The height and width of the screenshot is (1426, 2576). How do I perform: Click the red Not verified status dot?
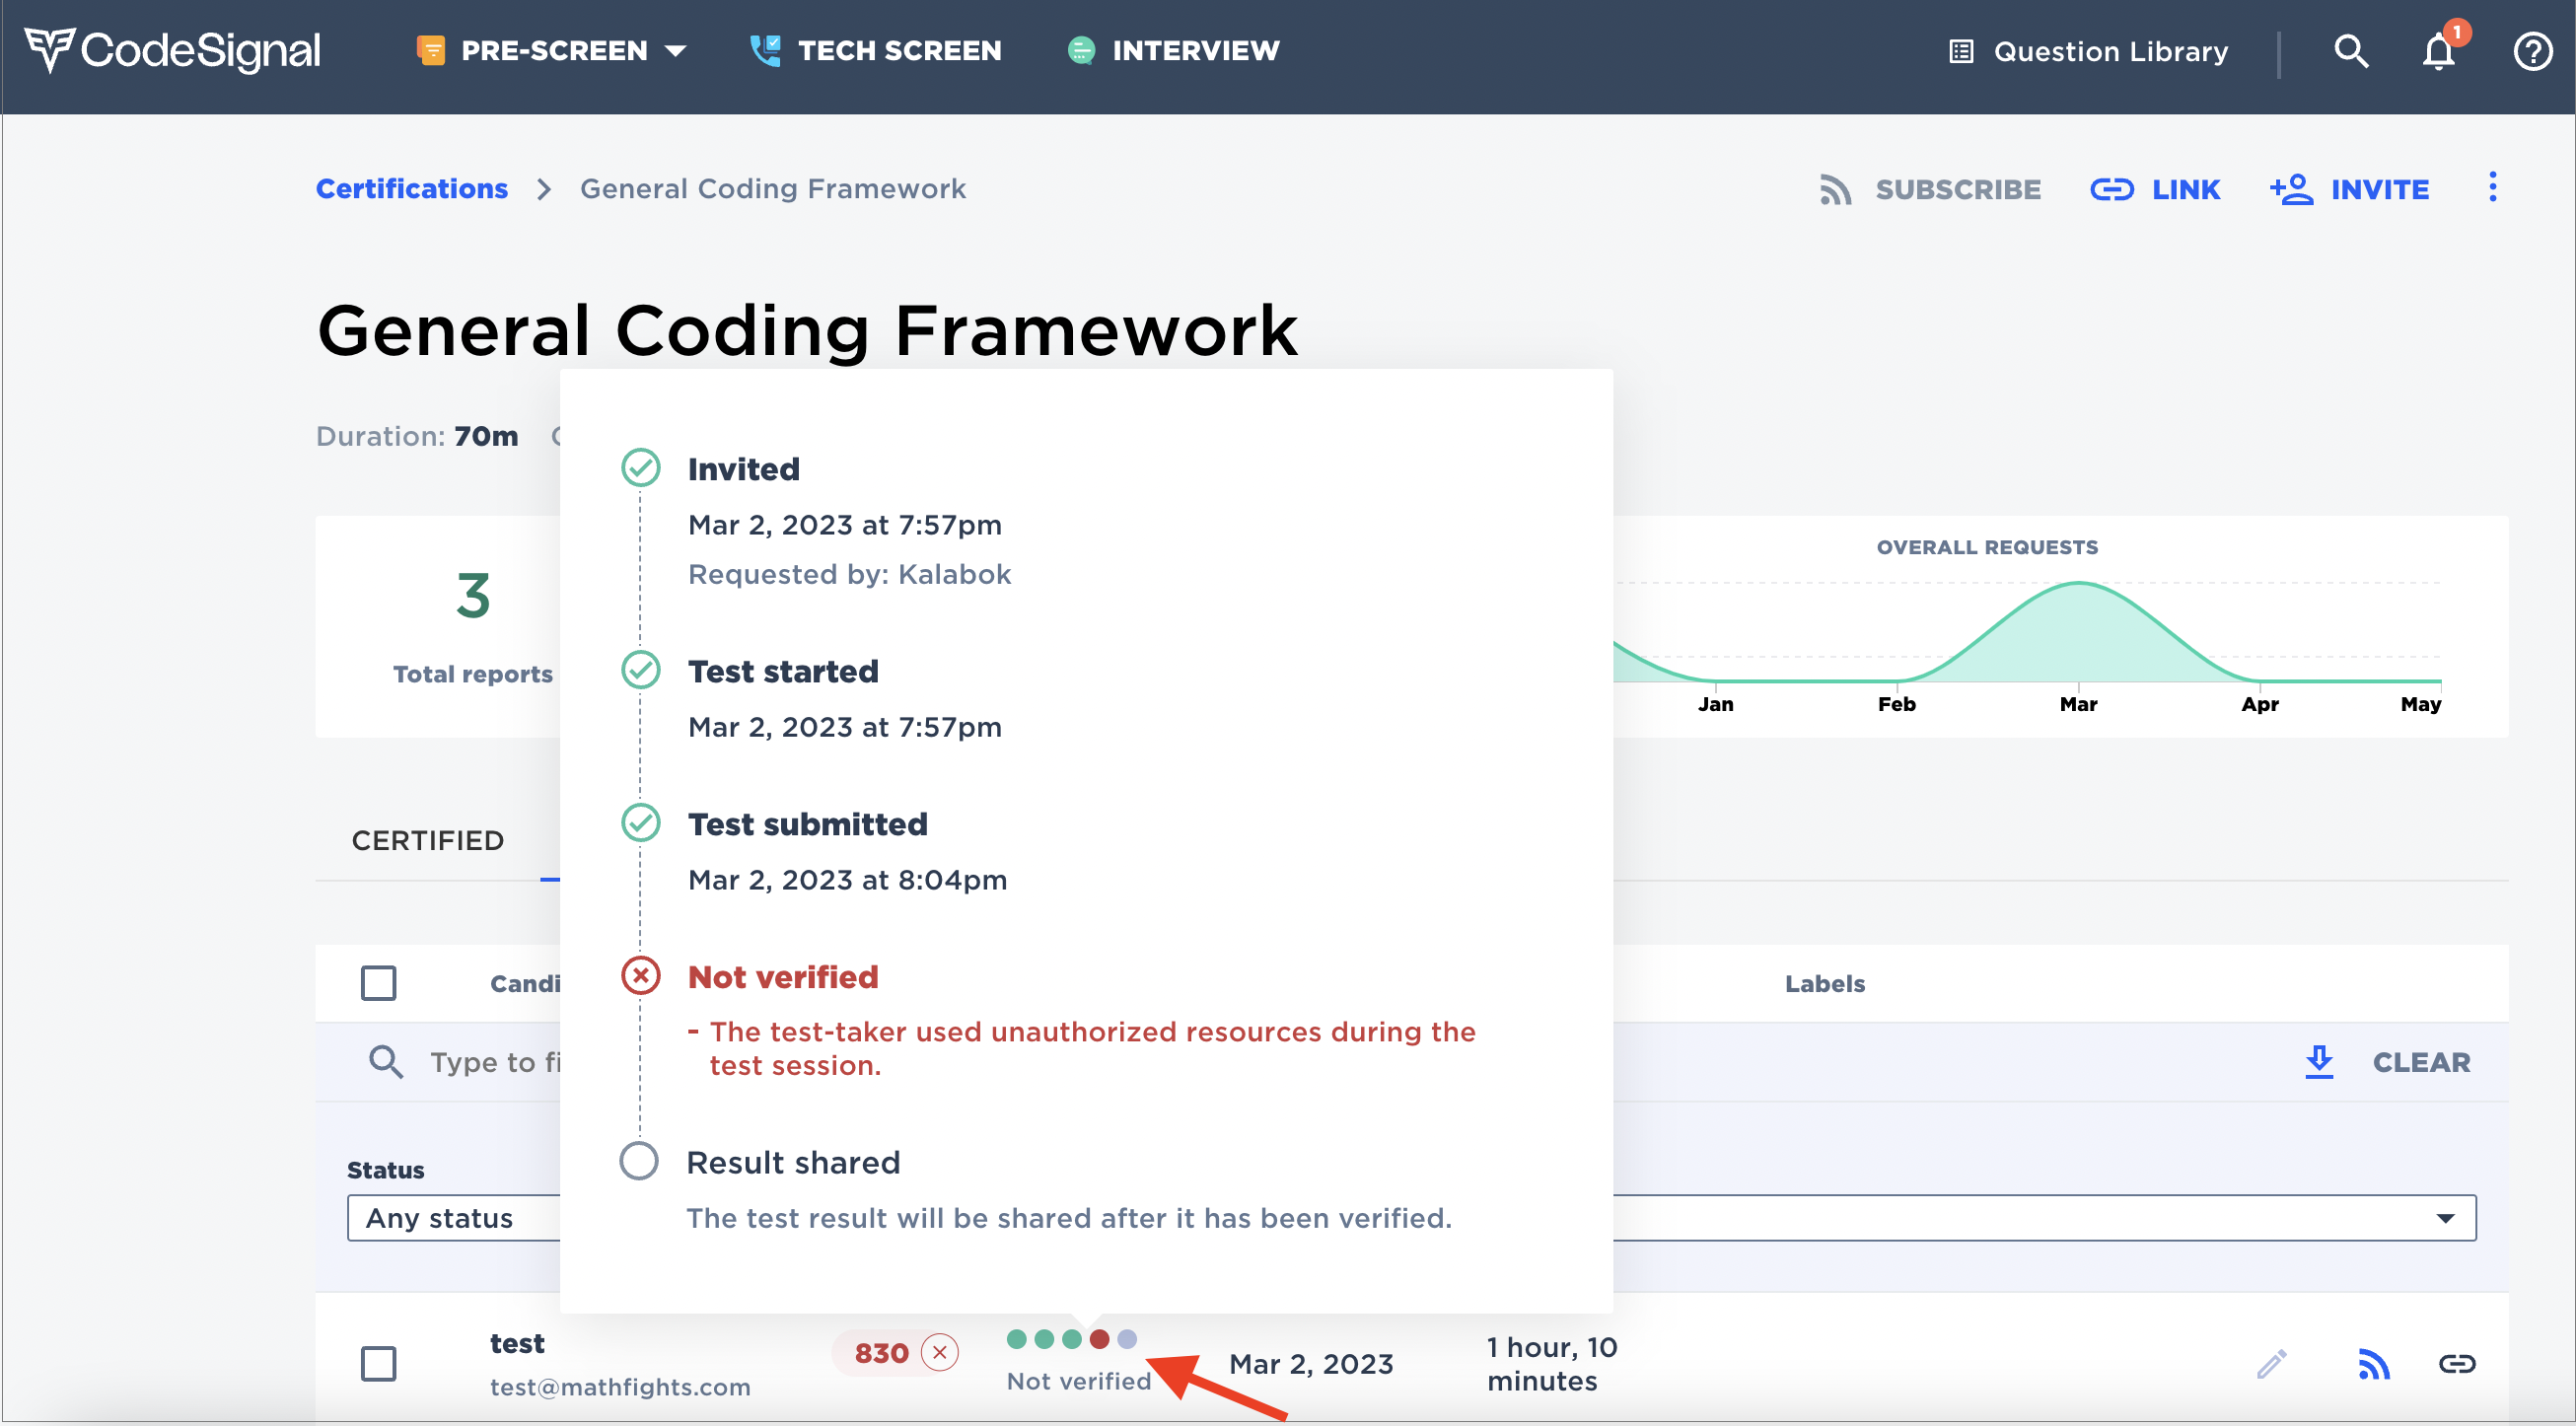click(x=1099, y=1338)
